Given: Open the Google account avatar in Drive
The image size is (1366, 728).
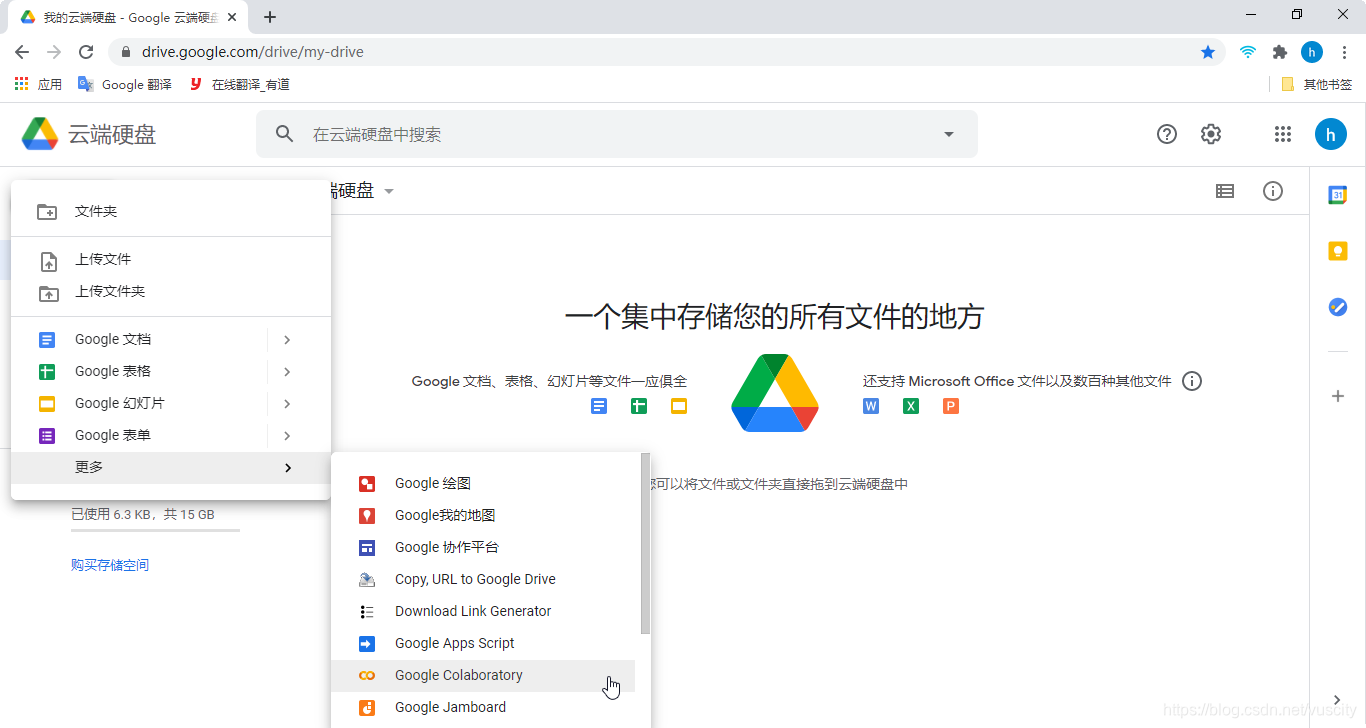Looking at the screenshot, I should point(1331,134).
